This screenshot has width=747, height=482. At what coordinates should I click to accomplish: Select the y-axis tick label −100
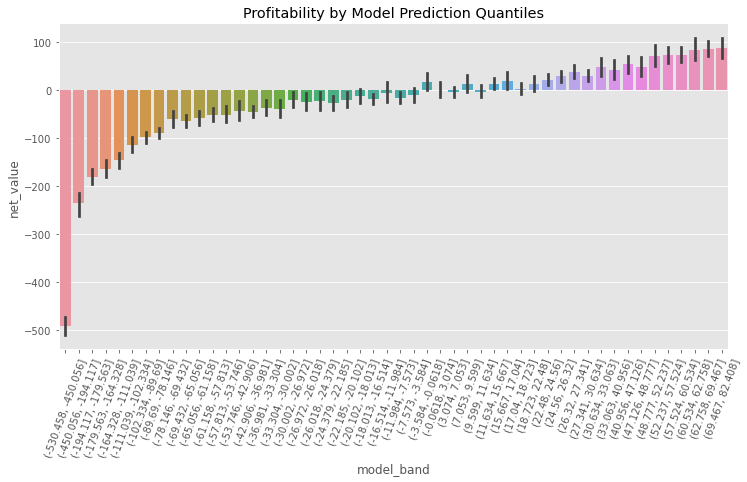pos(40,139)
